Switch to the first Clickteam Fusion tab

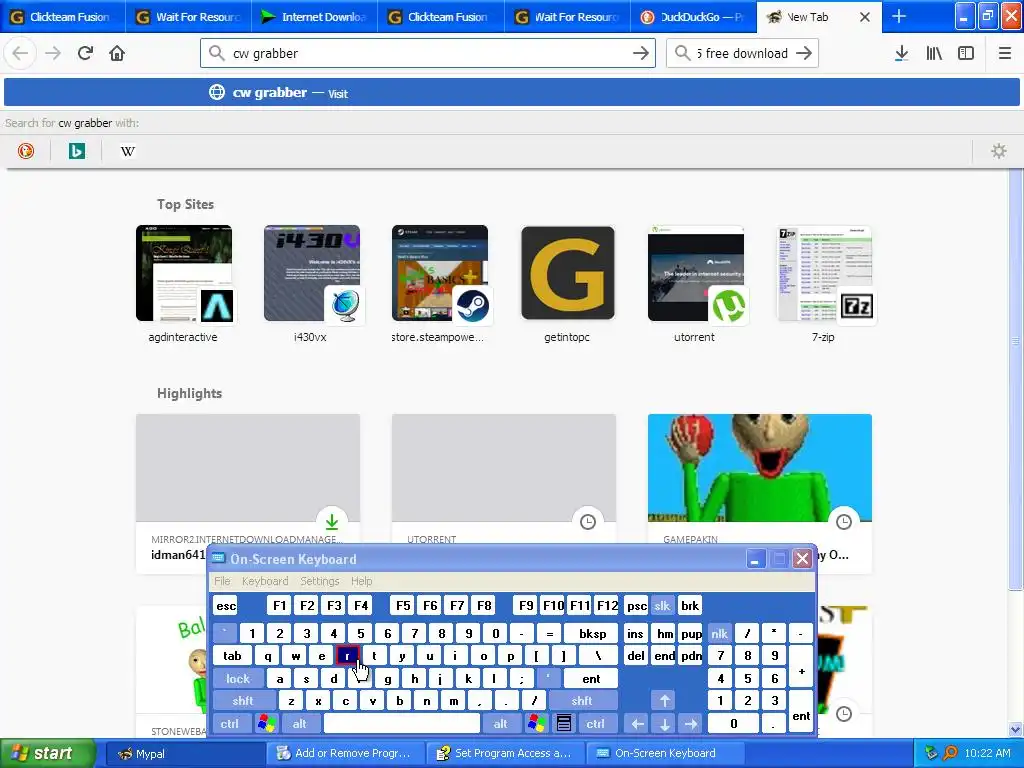click(62, 17)
